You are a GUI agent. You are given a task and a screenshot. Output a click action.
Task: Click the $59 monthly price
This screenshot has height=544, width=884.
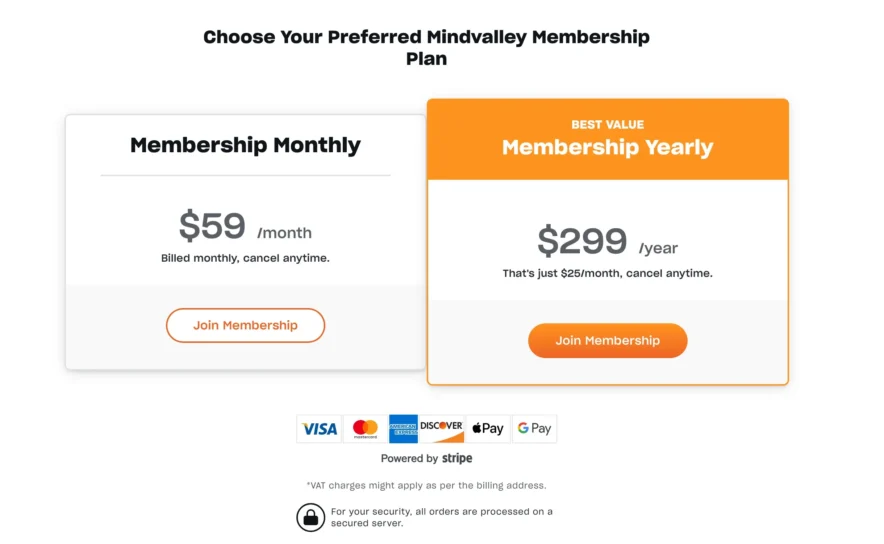213,226
